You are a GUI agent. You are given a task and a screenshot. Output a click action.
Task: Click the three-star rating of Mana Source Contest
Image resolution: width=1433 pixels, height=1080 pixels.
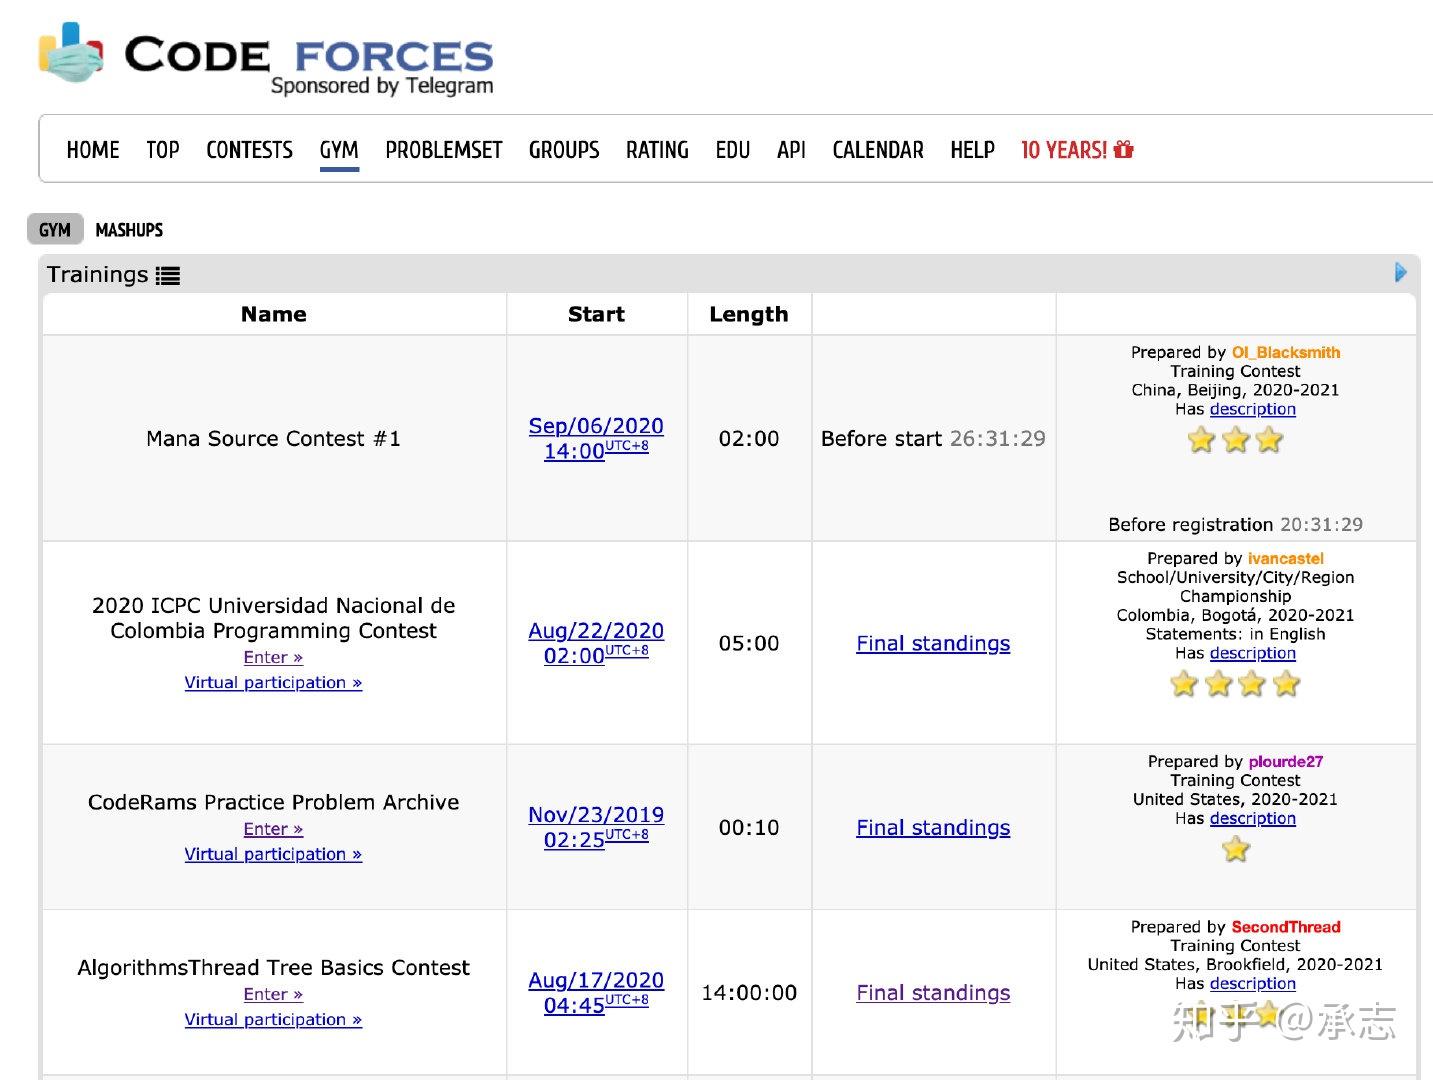pyautogui.click(x=1235, y=440)
